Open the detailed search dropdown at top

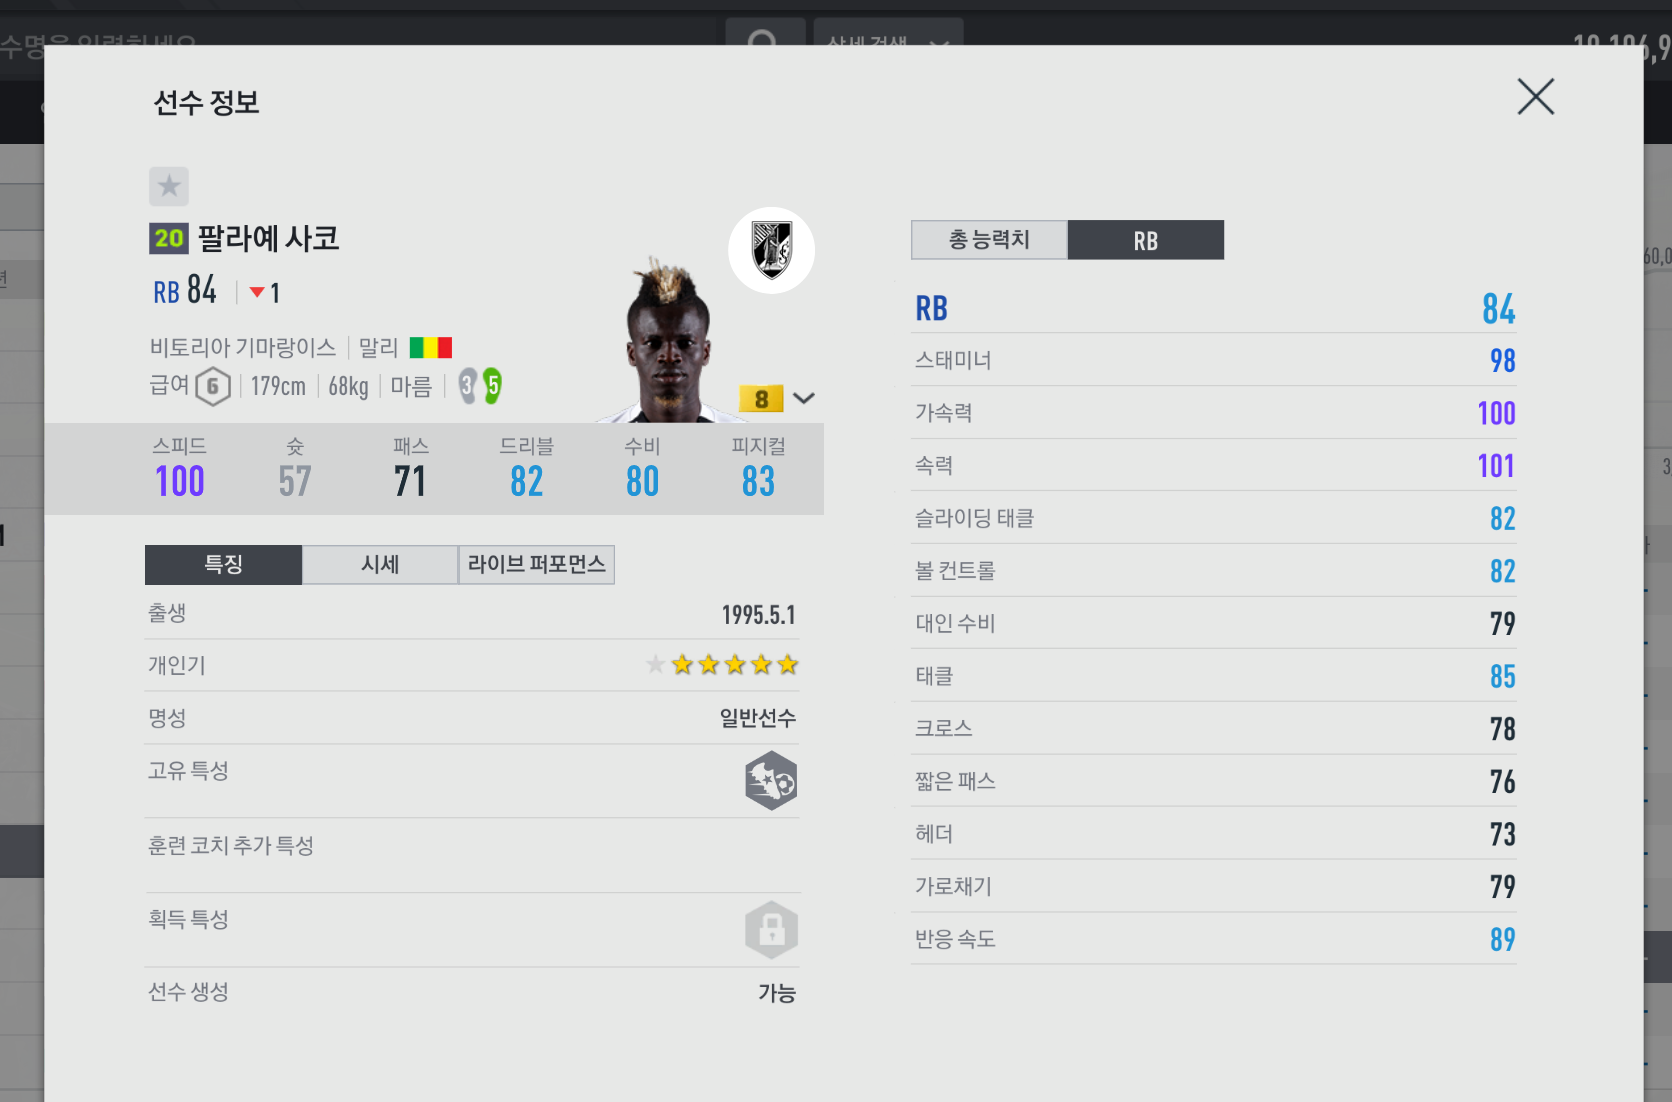pos(888,38)
